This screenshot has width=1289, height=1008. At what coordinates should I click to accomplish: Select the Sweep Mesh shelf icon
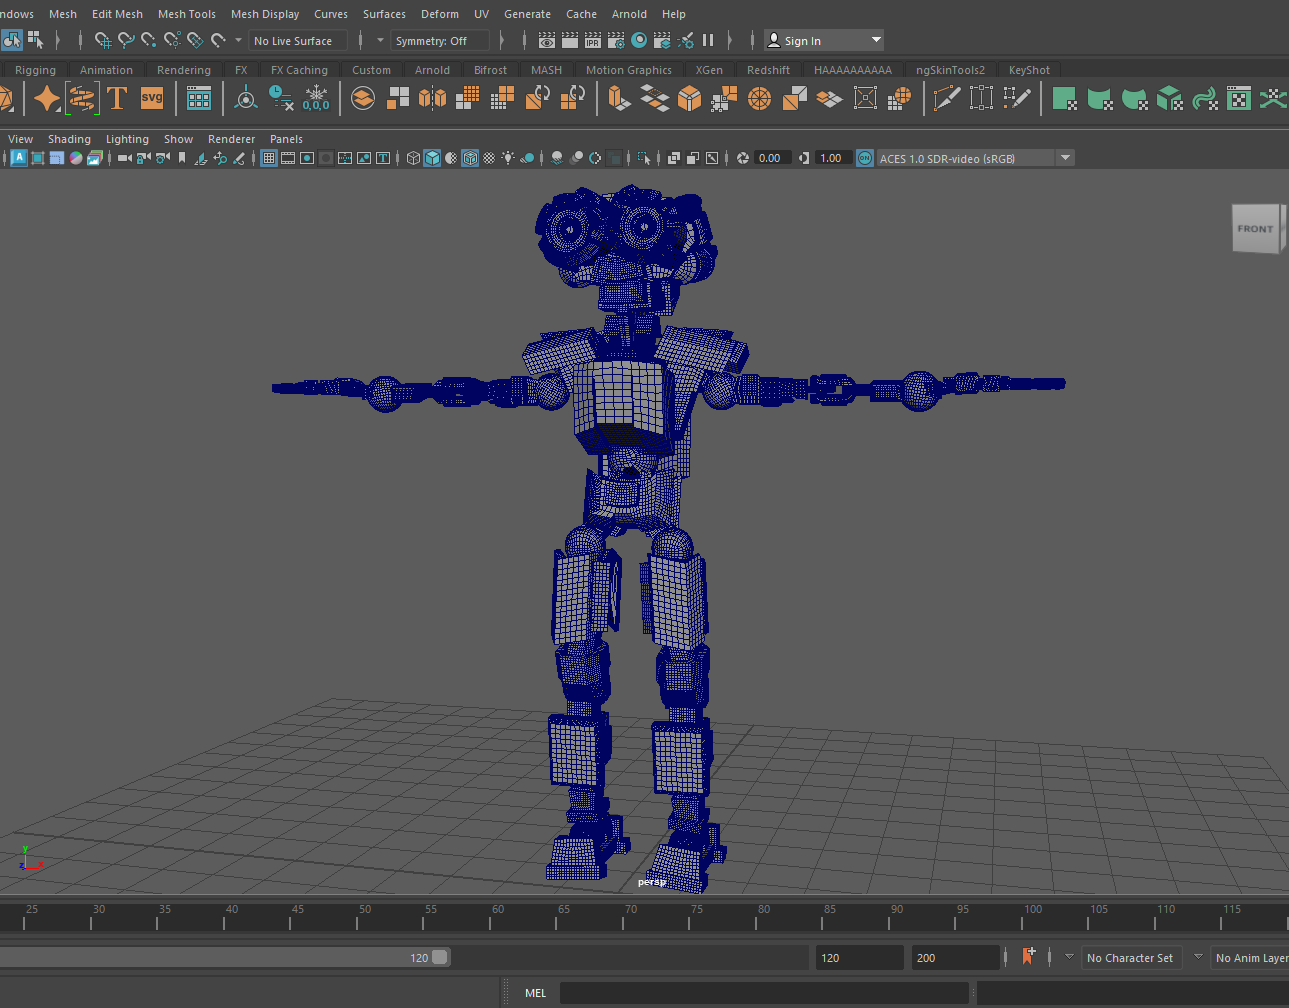coord(82,98)
